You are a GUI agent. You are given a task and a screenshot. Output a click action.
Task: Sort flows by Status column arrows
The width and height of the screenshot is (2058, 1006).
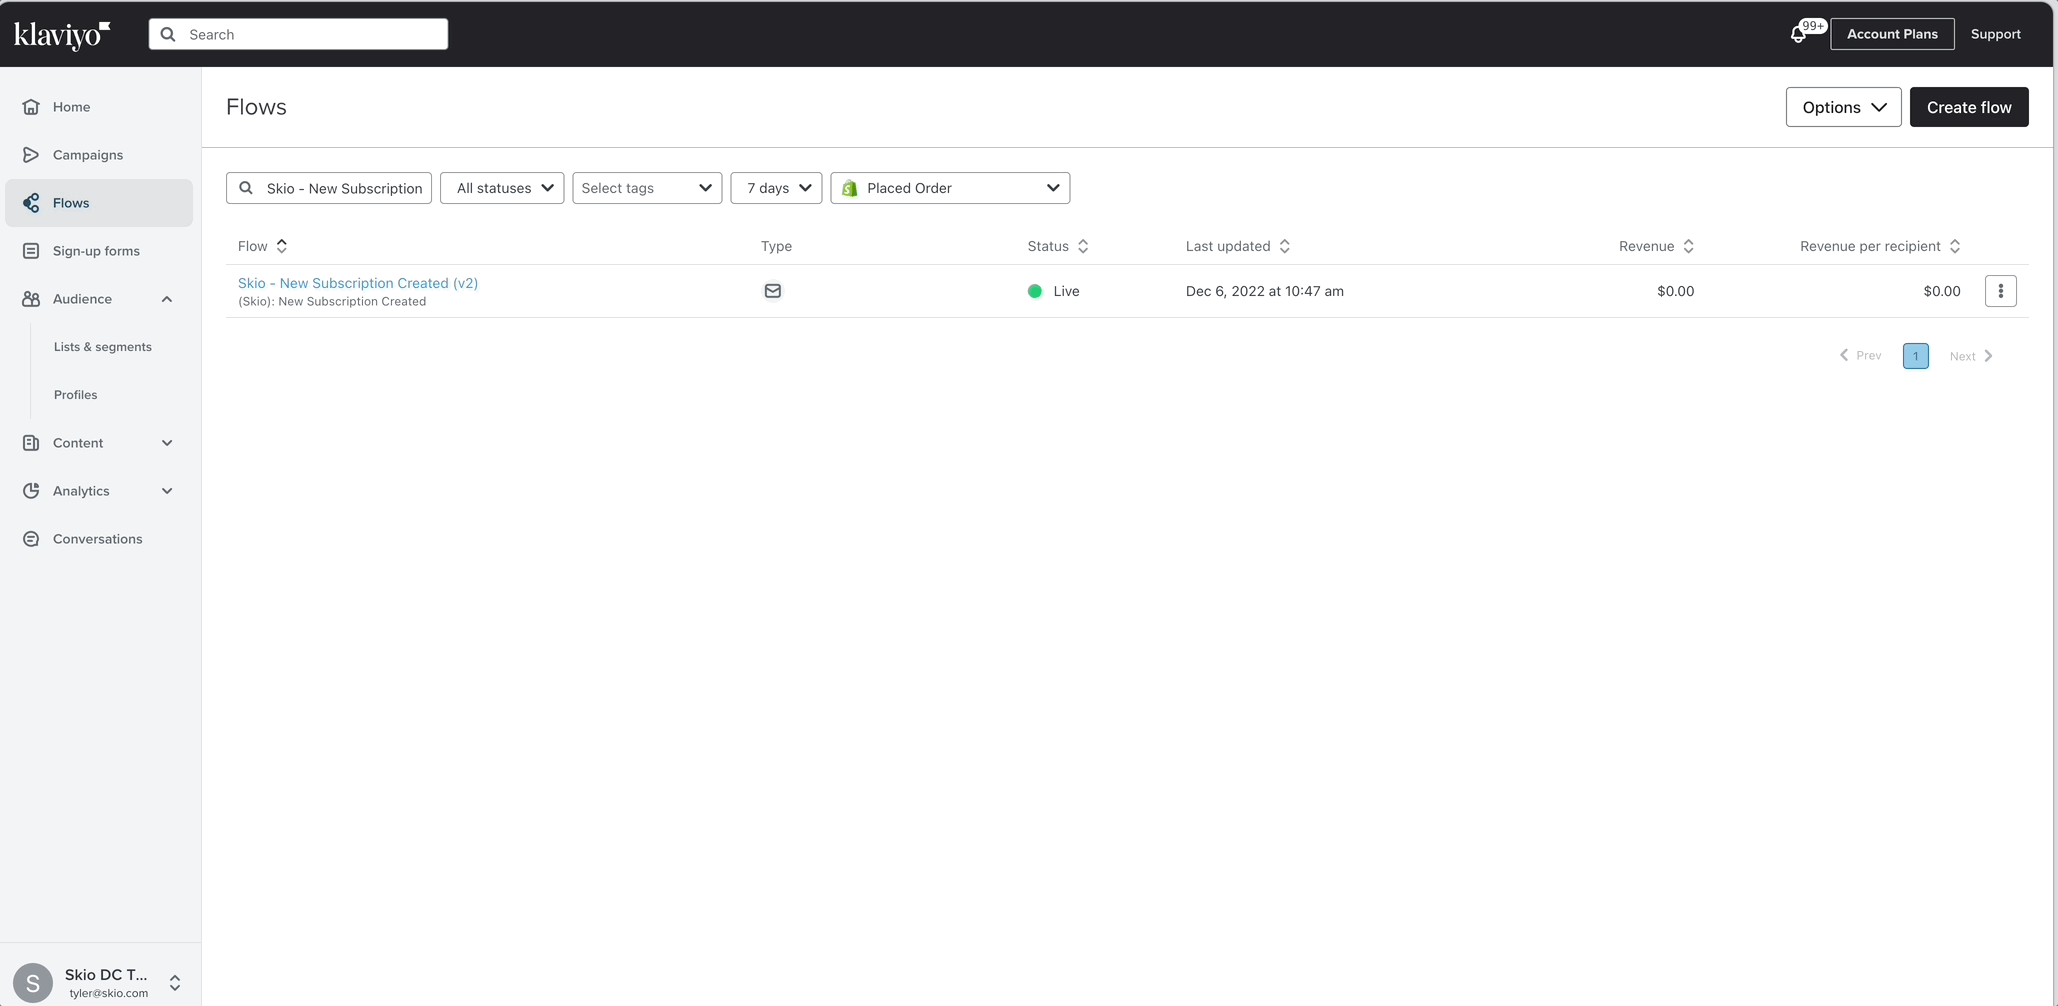point(1083,246)
